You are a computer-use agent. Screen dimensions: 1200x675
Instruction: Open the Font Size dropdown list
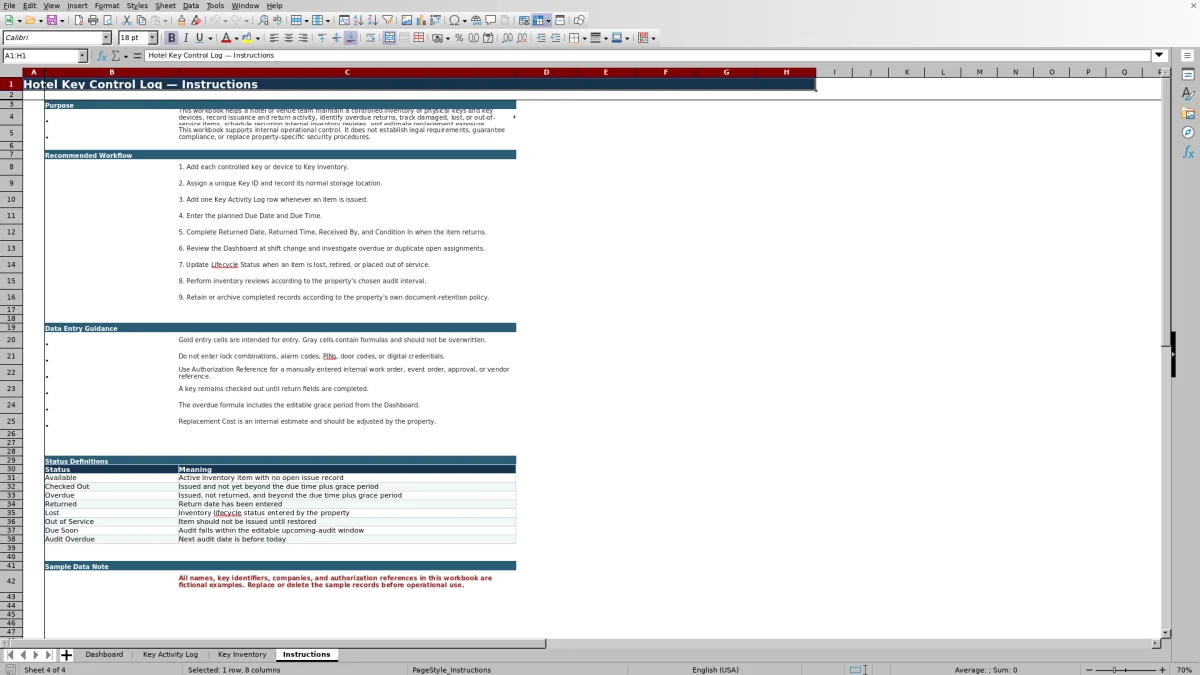153,38
